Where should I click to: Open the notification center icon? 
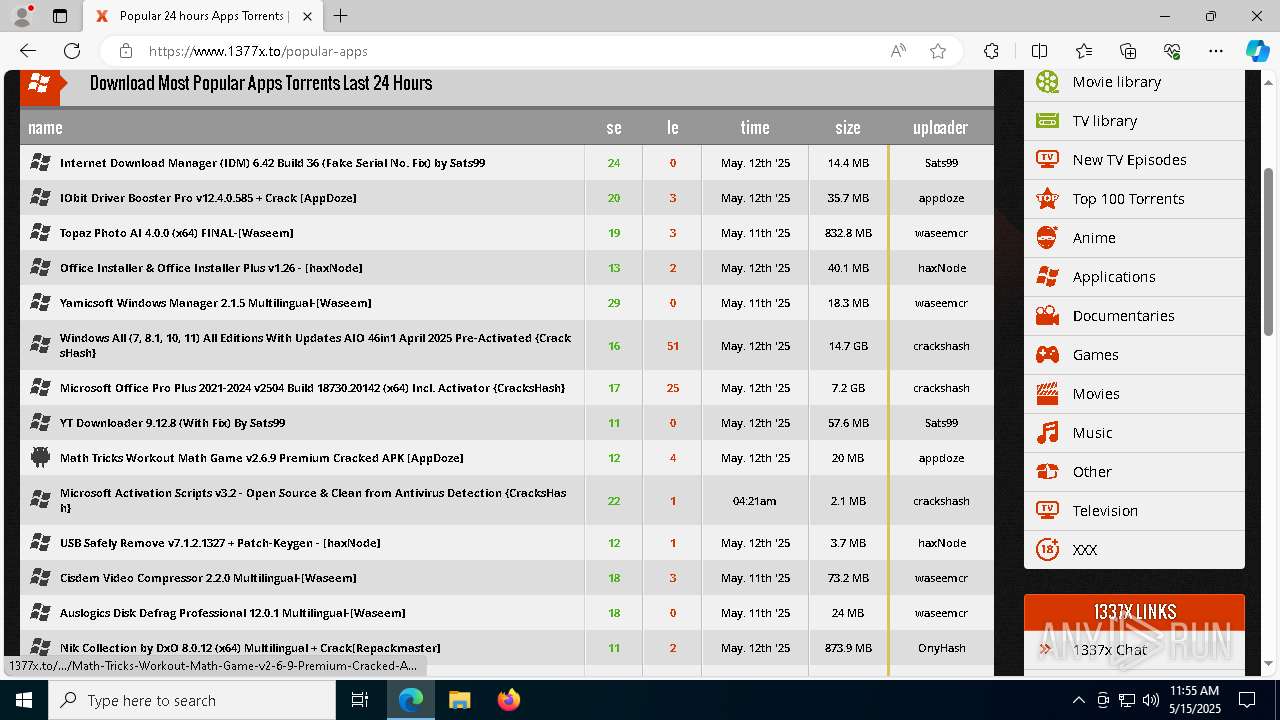1247,700
